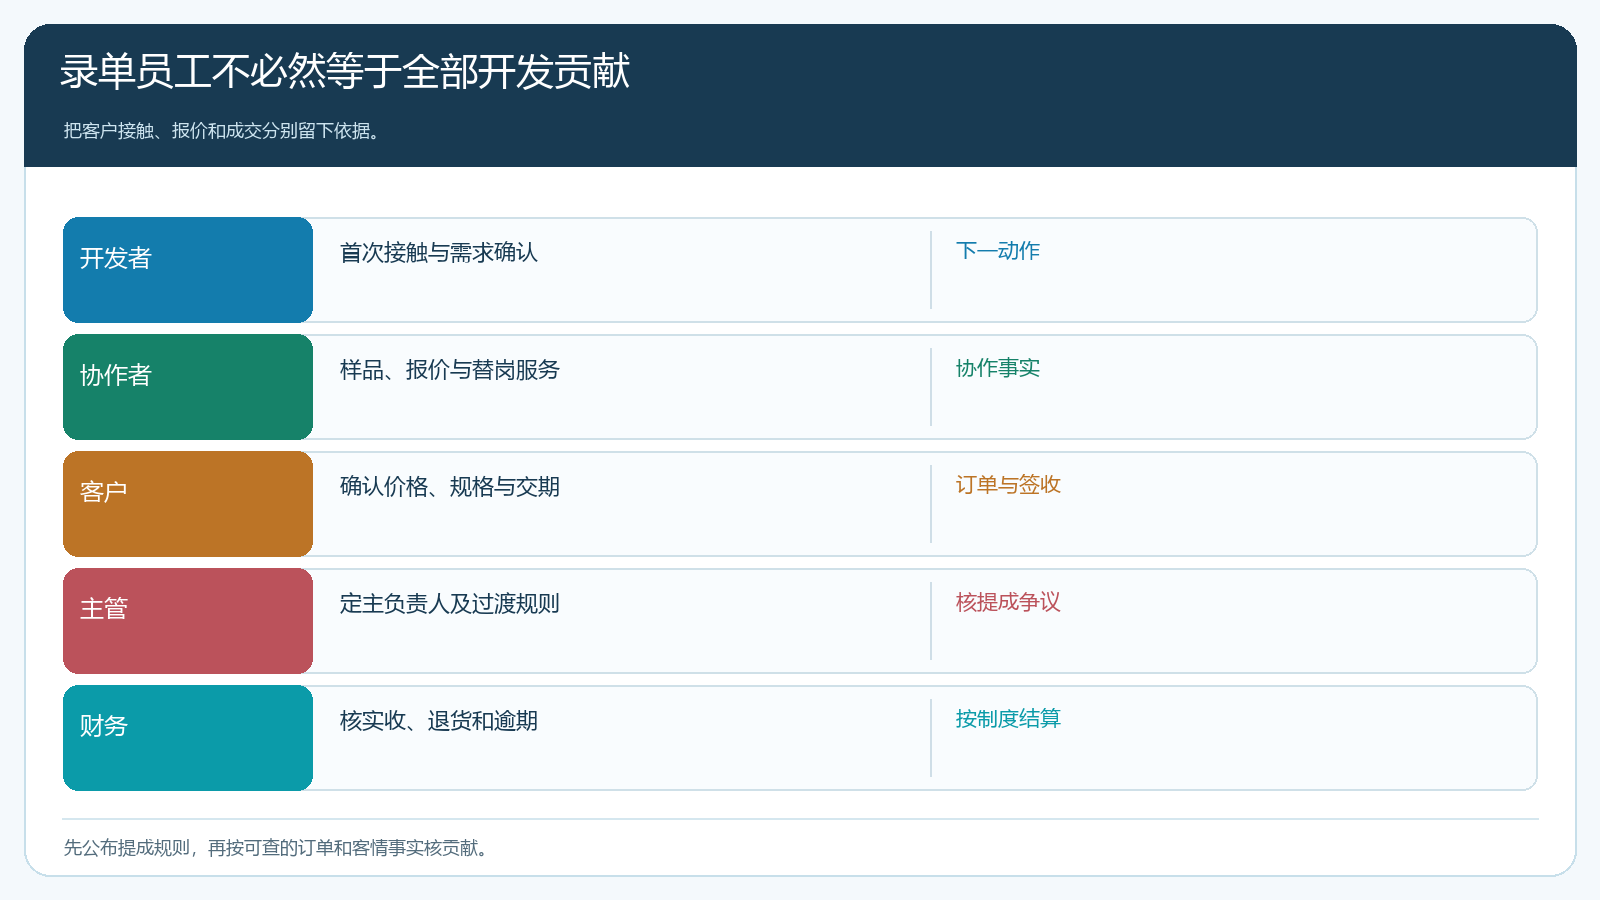Click the 财务 teal label block

point(188,738)
